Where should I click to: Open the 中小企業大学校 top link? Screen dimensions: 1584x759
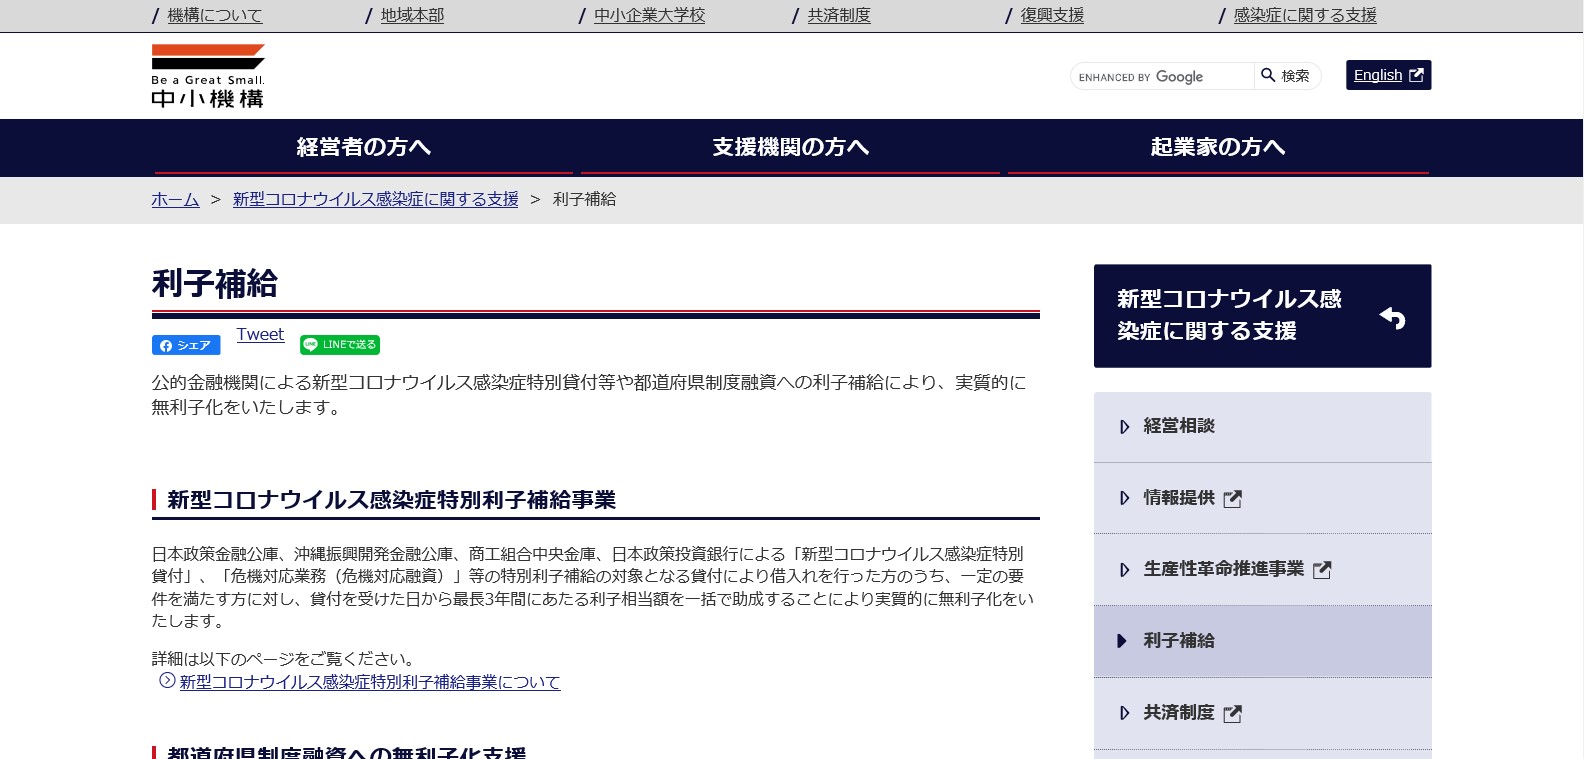649,15
